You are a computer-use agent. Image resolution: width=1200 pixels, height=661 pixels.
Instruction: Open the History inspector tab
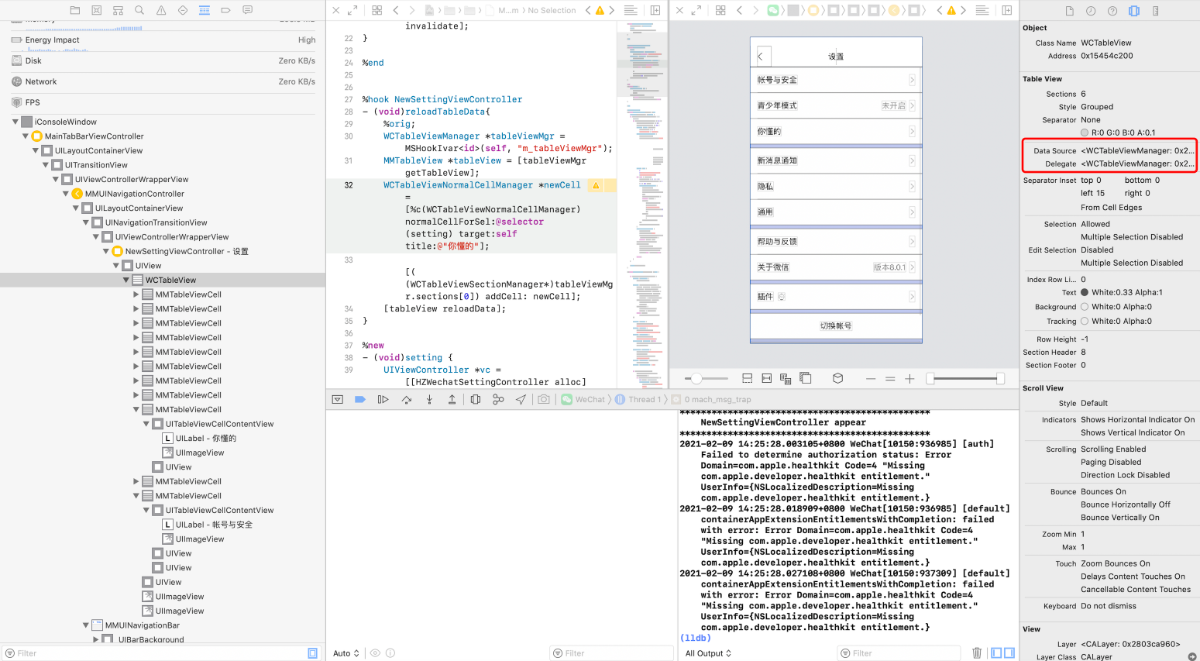(x=1091, y=10)
